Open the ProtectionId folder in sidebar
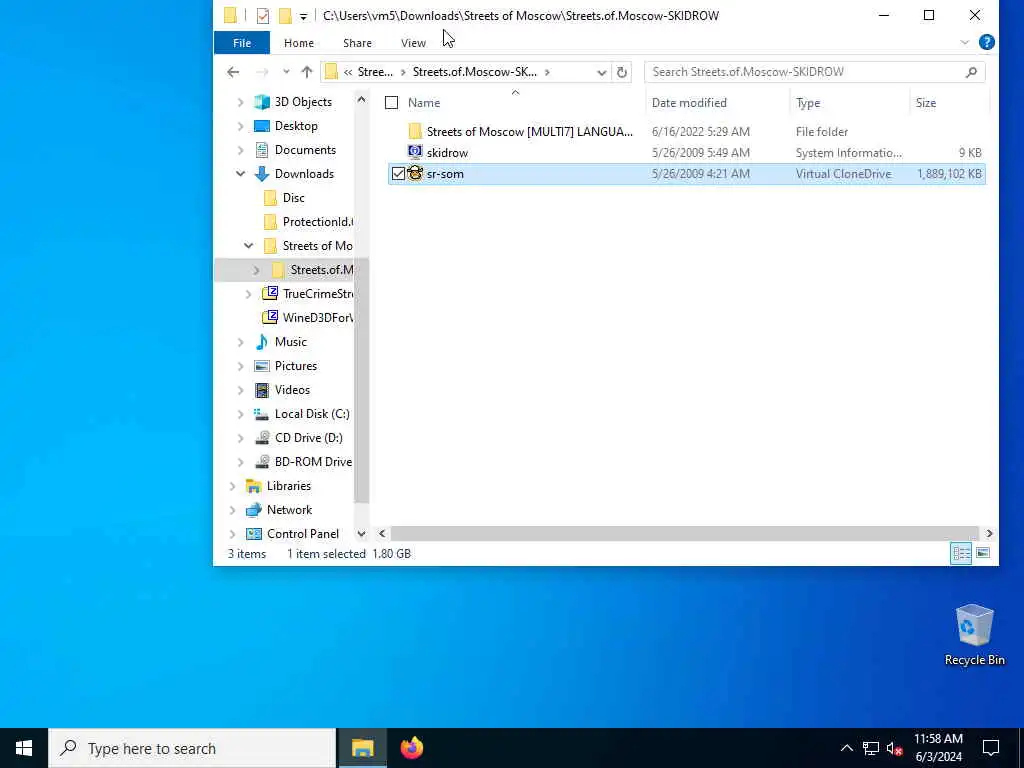Image resolution: width=1024 pixels, height=768 pixels. pos(317,222)
